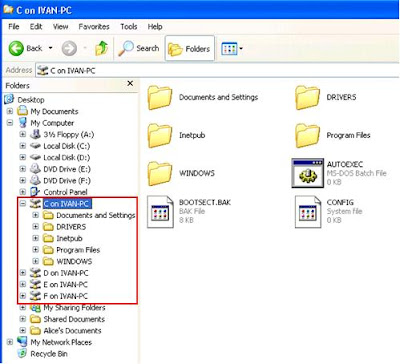Select CONFIG system file icon
This screenshot has height=364, width=400.
point(308,212)
